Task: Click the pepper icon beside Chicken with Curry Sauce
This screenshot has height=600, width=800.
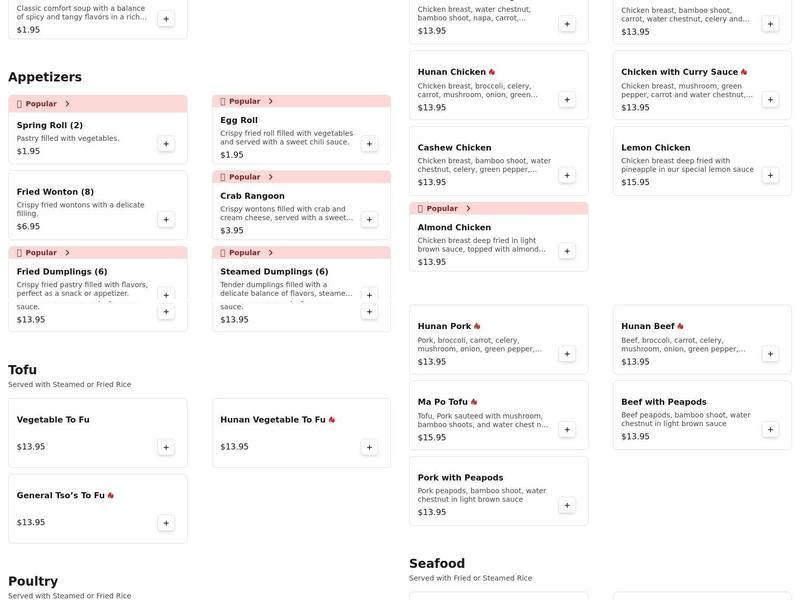Action: tap(742, 70)
